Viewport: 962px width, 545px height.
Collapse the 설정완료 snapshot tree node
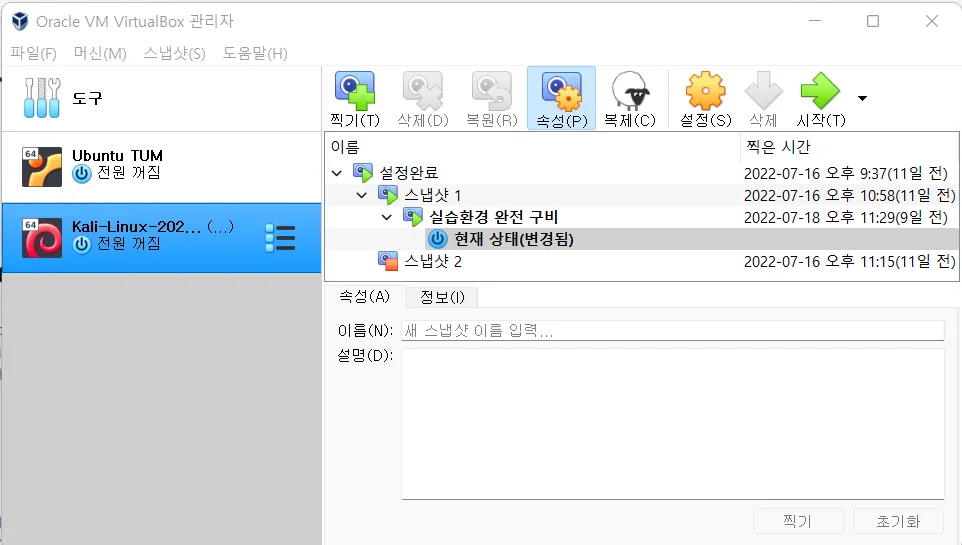pos(337,173)
